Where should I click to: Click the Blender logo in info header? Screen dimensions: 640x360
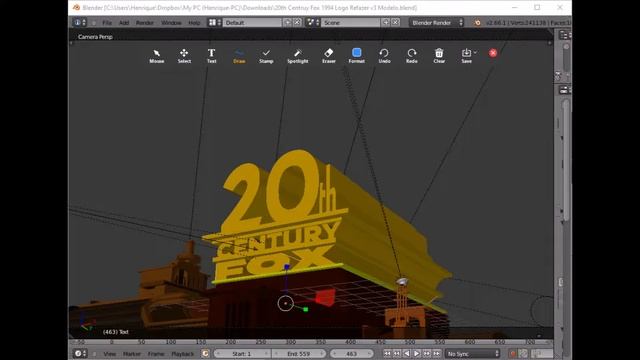pyautogui.click(x=477, y=23)
